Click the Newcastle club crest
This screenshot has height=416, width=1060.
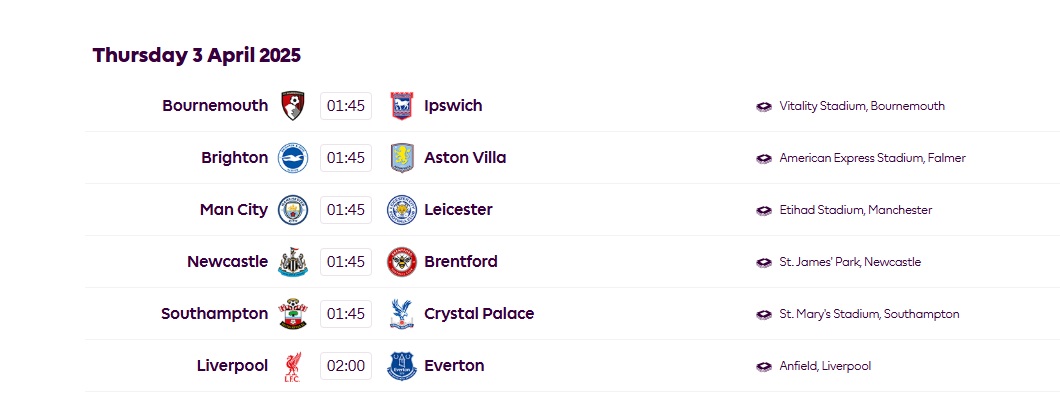point(293,262)
